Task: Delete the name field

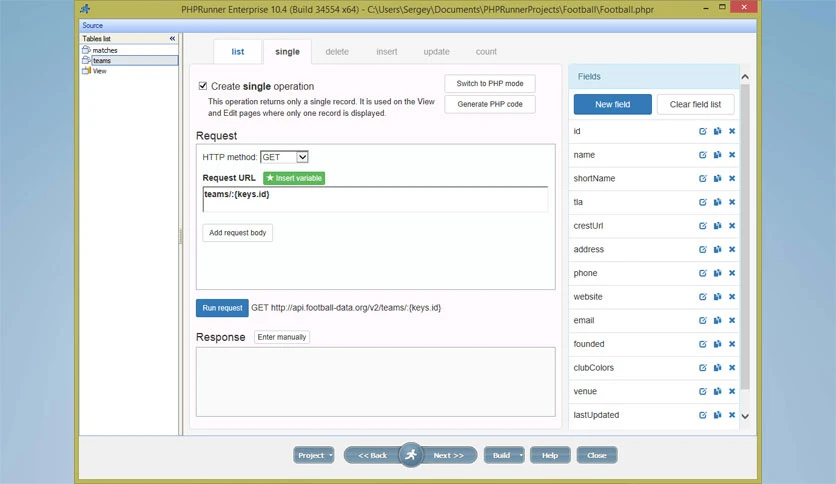Action: click(732, 155)
